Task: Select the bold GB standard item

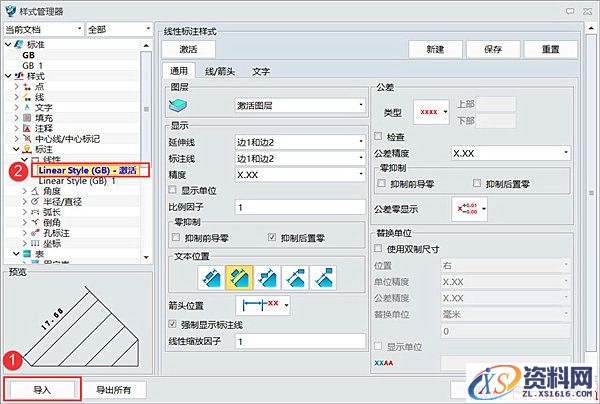Action: coord(28,55)
